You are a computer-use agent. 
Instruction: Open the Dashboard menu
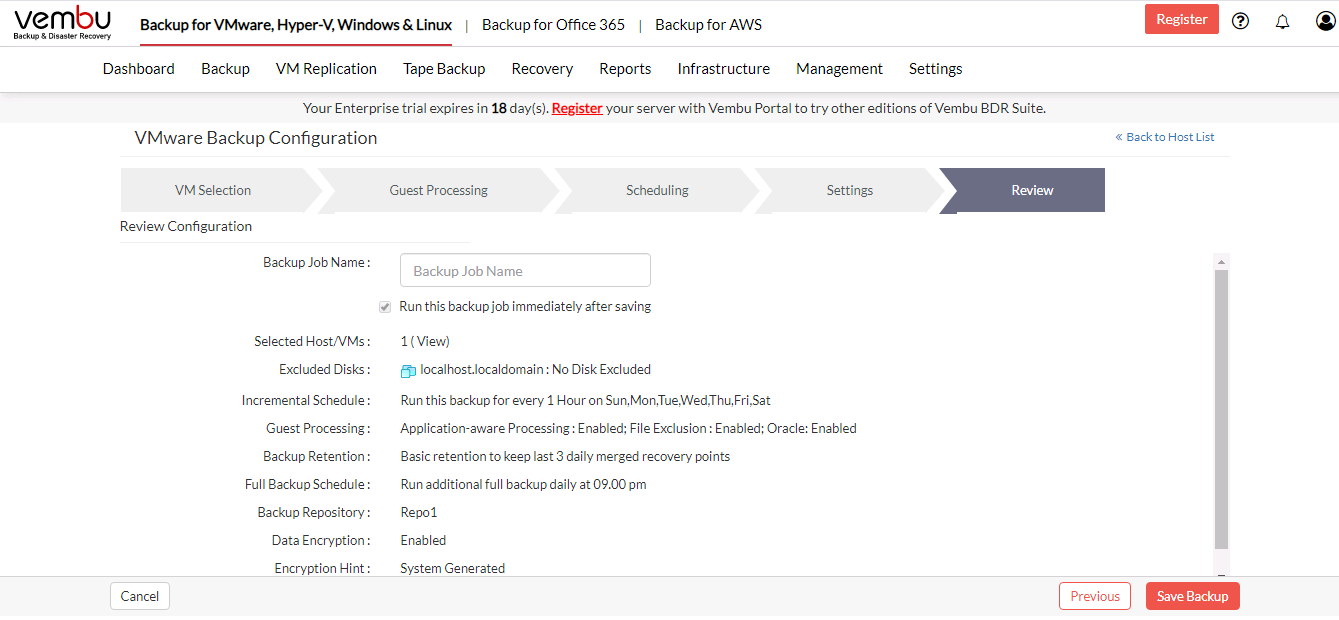(x=139, y=69)
